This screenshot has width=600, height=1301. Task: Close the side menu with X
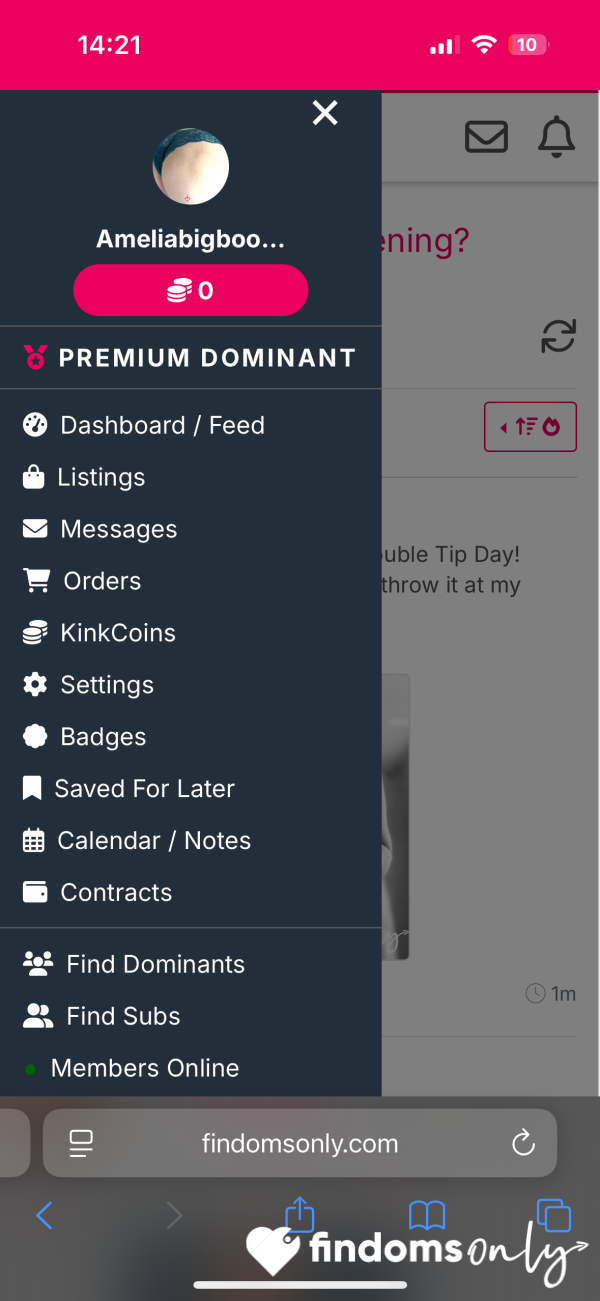click(x=325, y=113)
